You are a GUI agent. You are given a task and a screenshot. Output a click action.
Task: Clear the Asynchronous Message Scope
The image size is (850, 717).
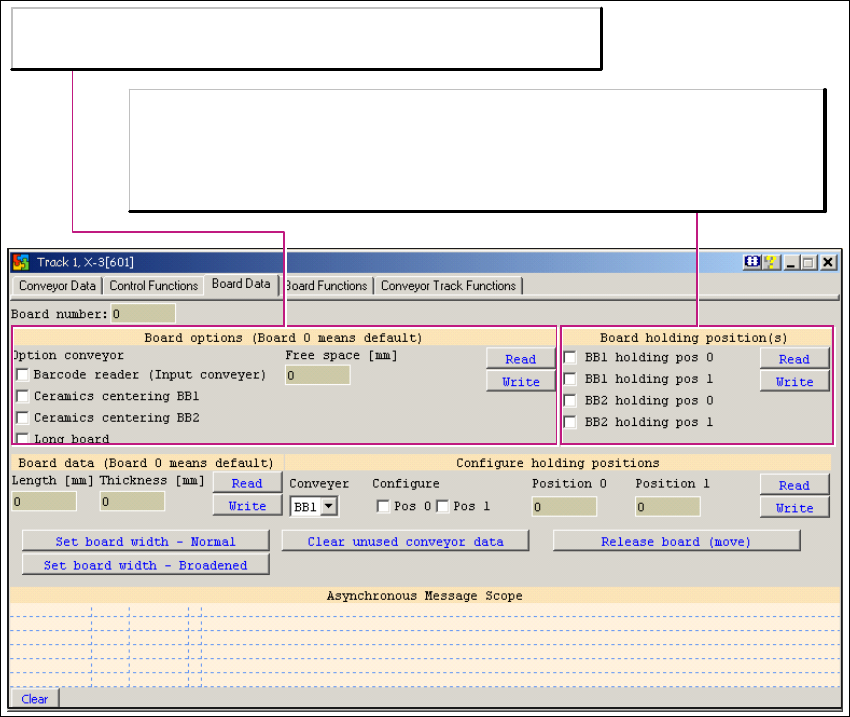[x=34, y=699]
